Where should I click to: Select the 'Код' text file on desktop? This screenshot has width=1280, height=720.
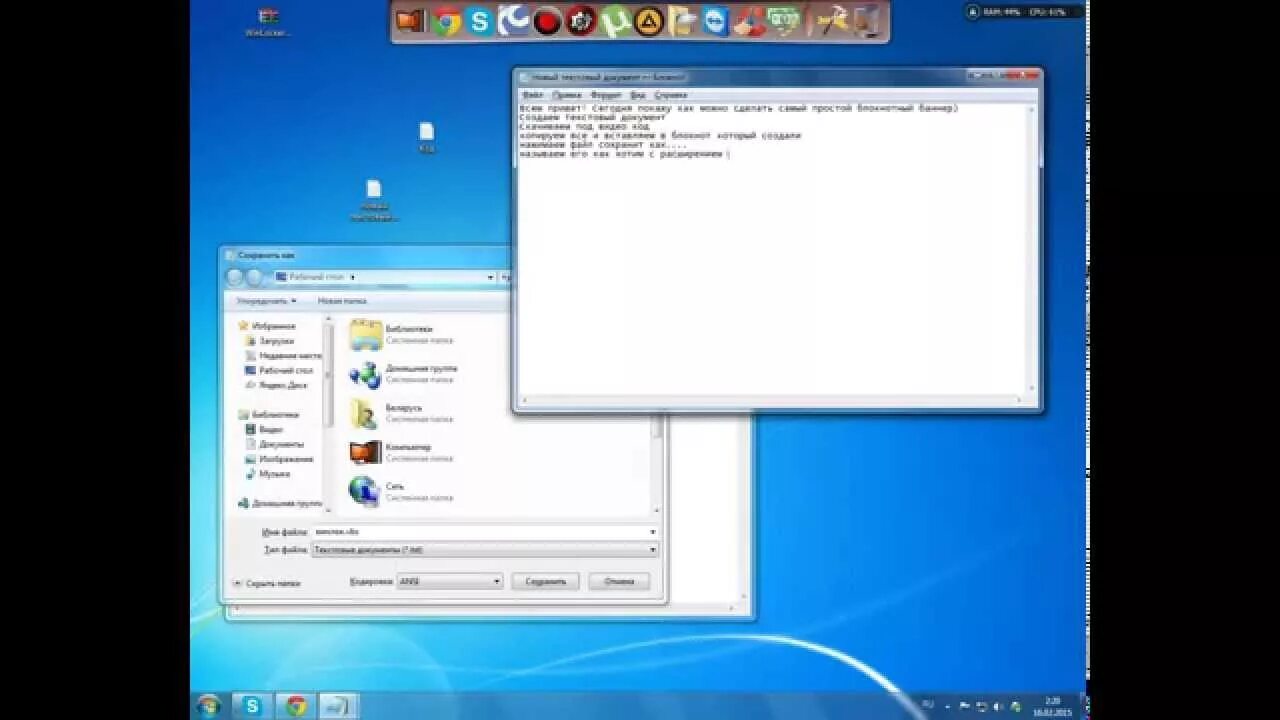pos(427,137)
